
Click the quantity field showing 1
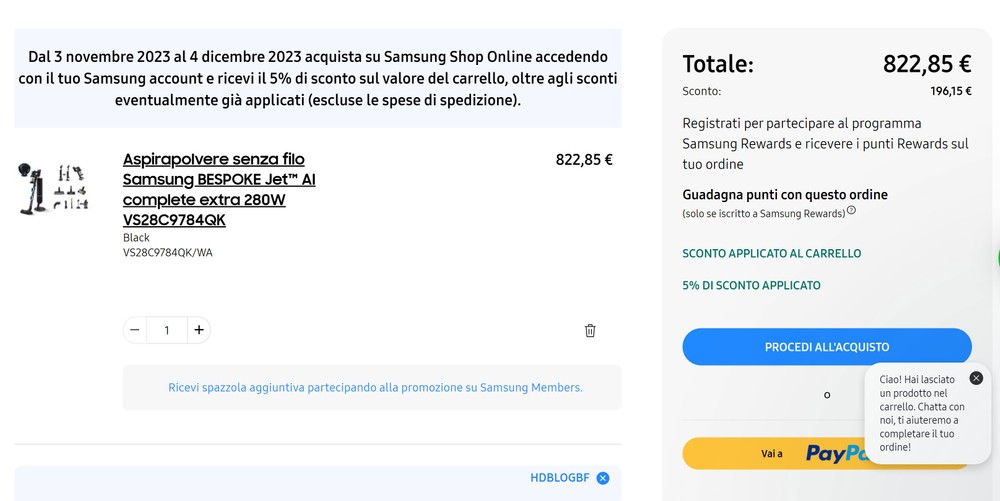(x=167, y=330)
